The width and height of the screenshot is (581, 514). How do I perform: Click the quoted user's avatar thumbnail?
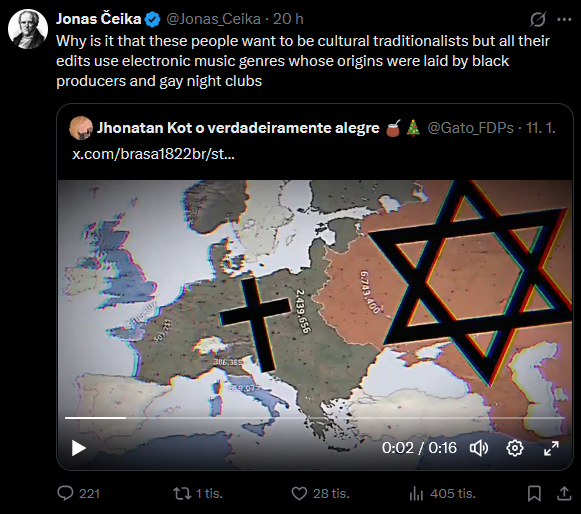point(81,128)
